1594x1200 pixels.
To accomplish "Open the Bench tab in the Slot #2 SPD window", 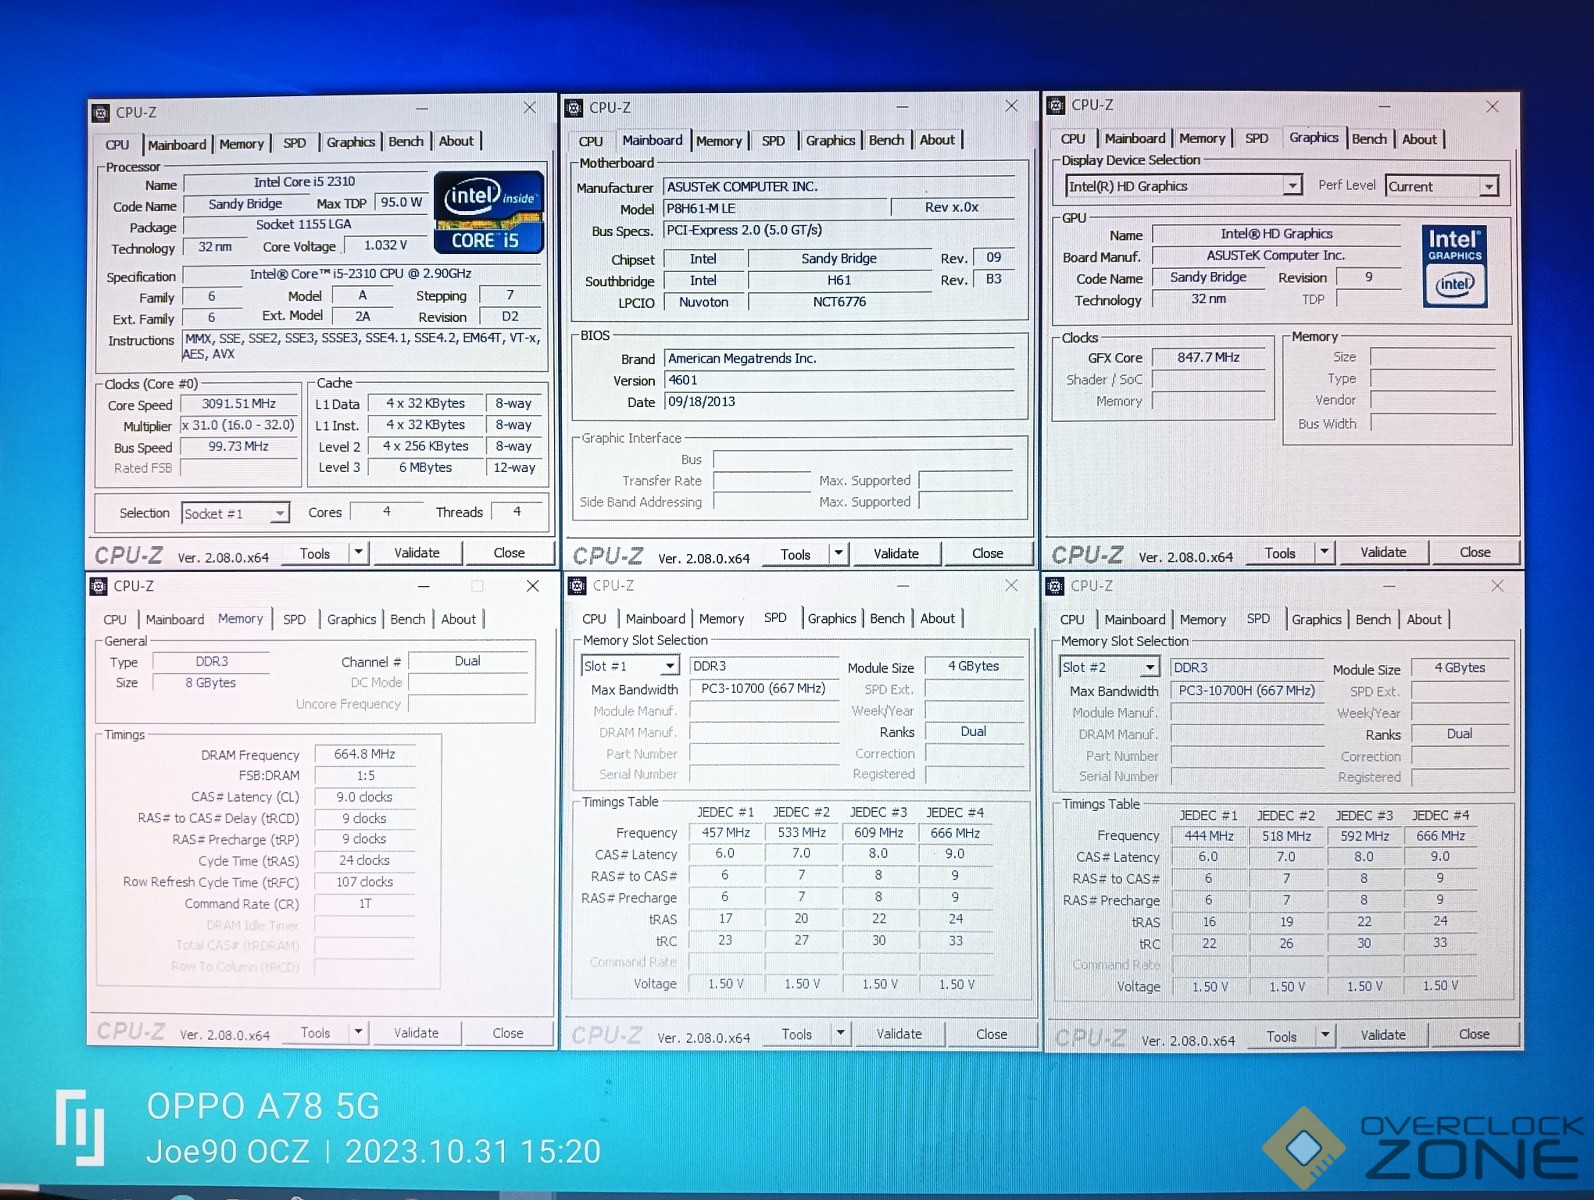I will coord(1373,620).
